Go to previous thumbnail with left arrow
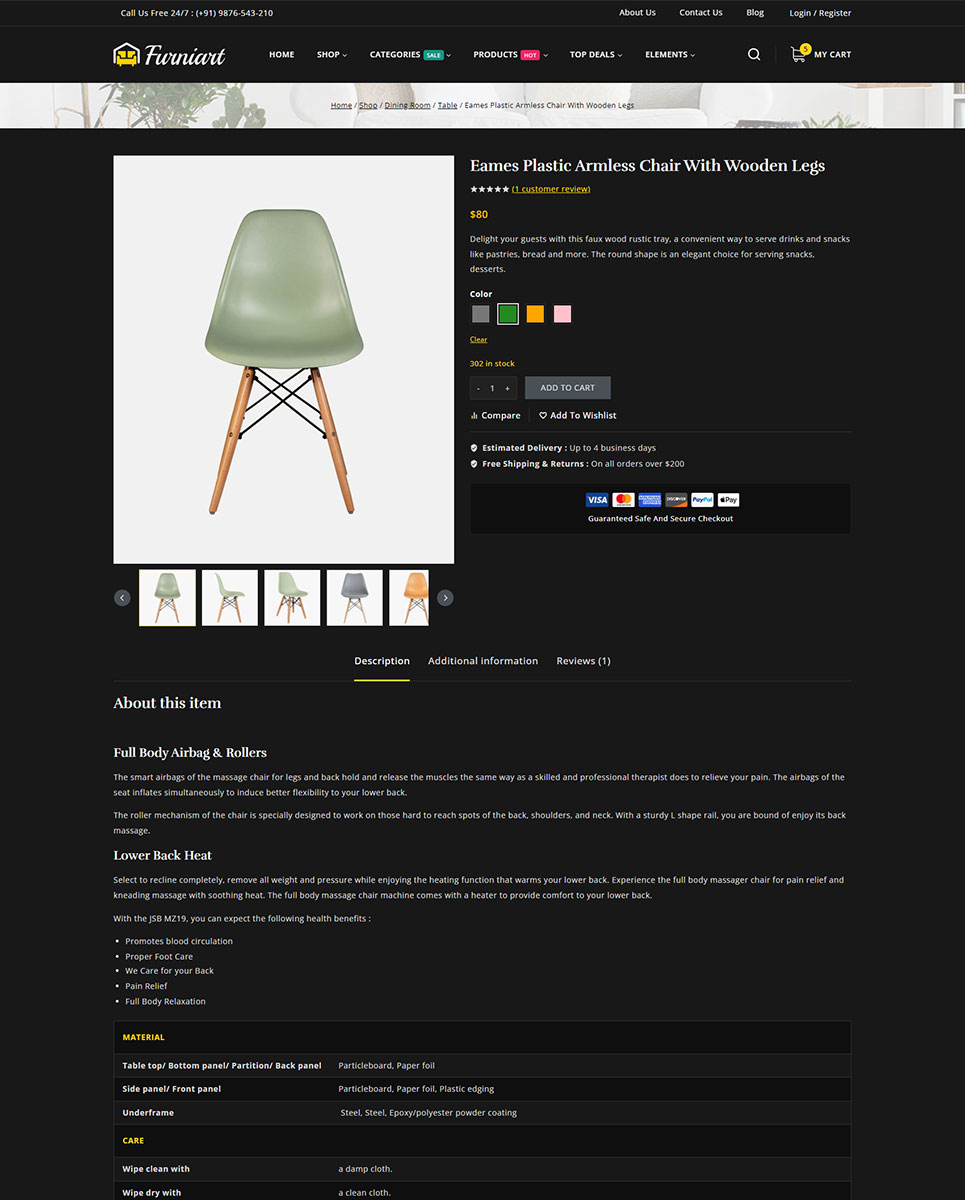The image size is (965, 1200). [x=122, y=598]
